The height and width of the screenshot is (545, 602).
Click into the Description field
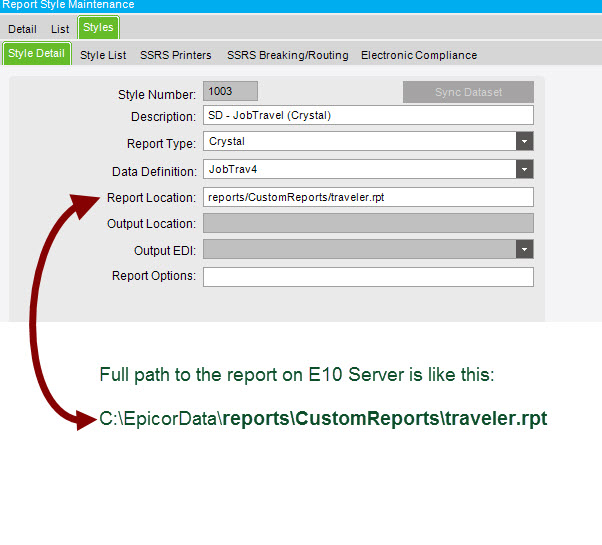tap(368, 115)
